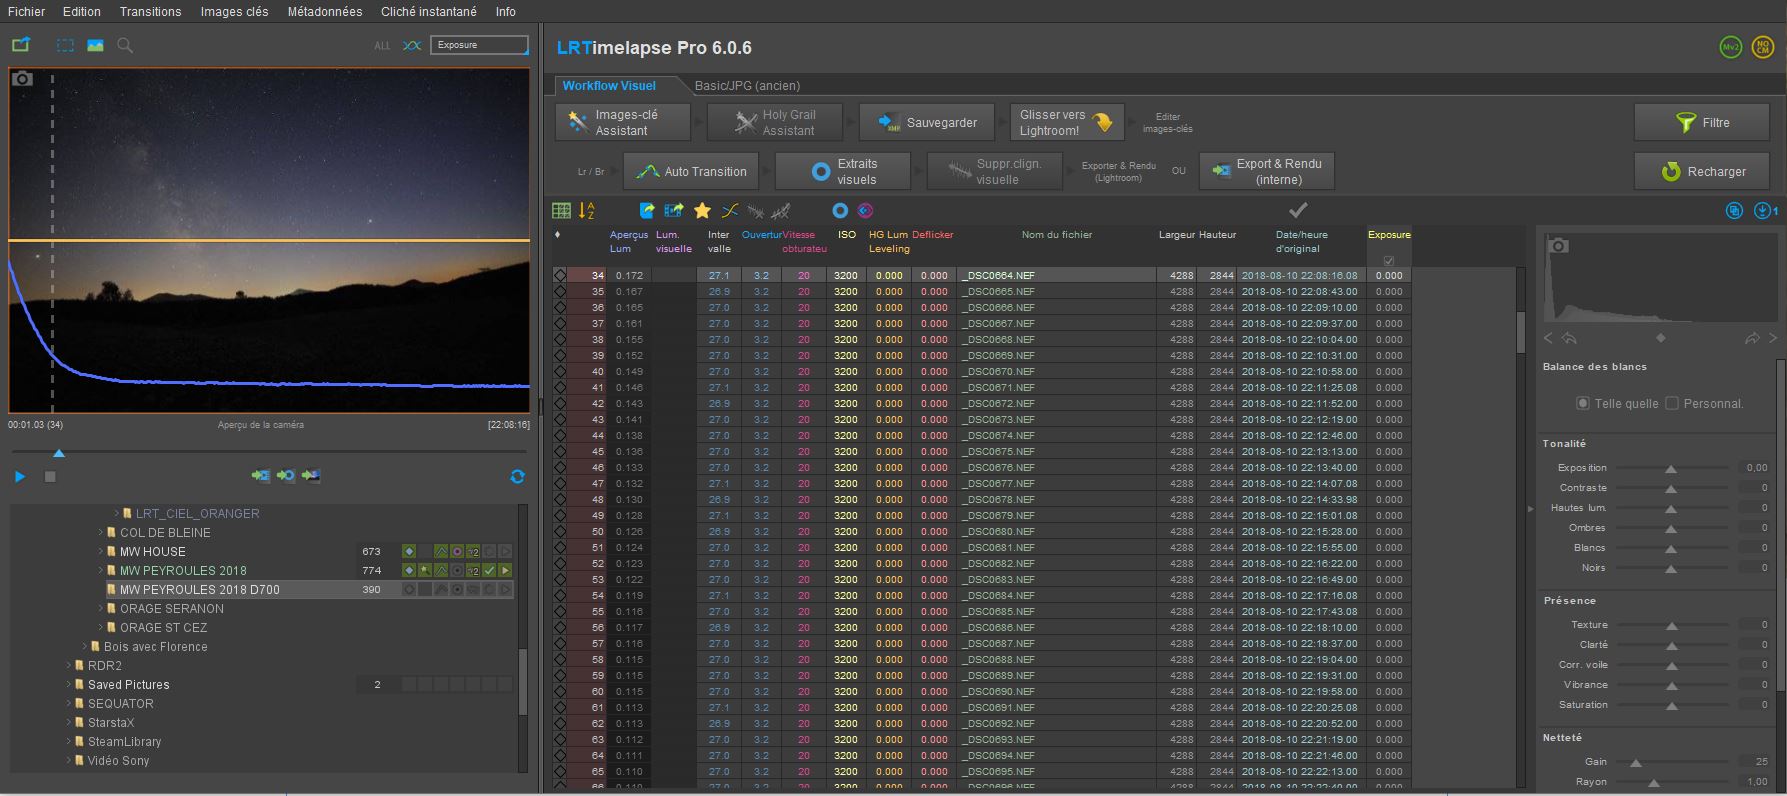
Task: Click the green Mv2 circular badge
Action: [x=1730, y=47]
